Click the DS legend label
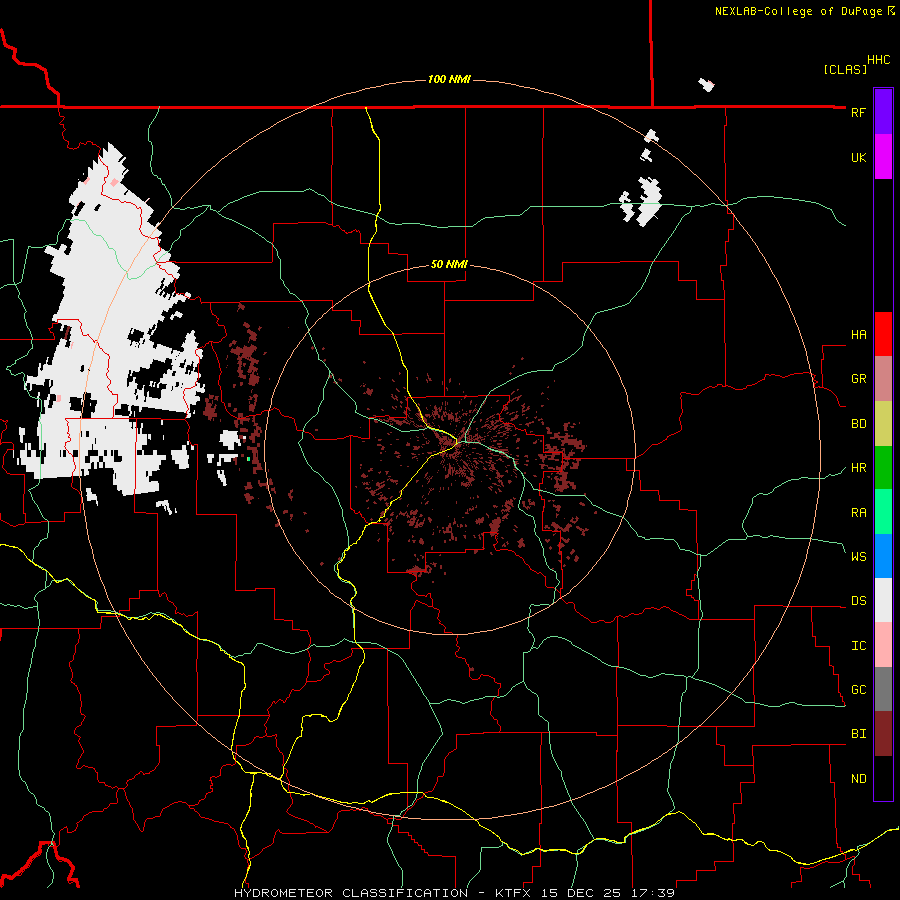This screenshot has height=900, width=900. 858,601
